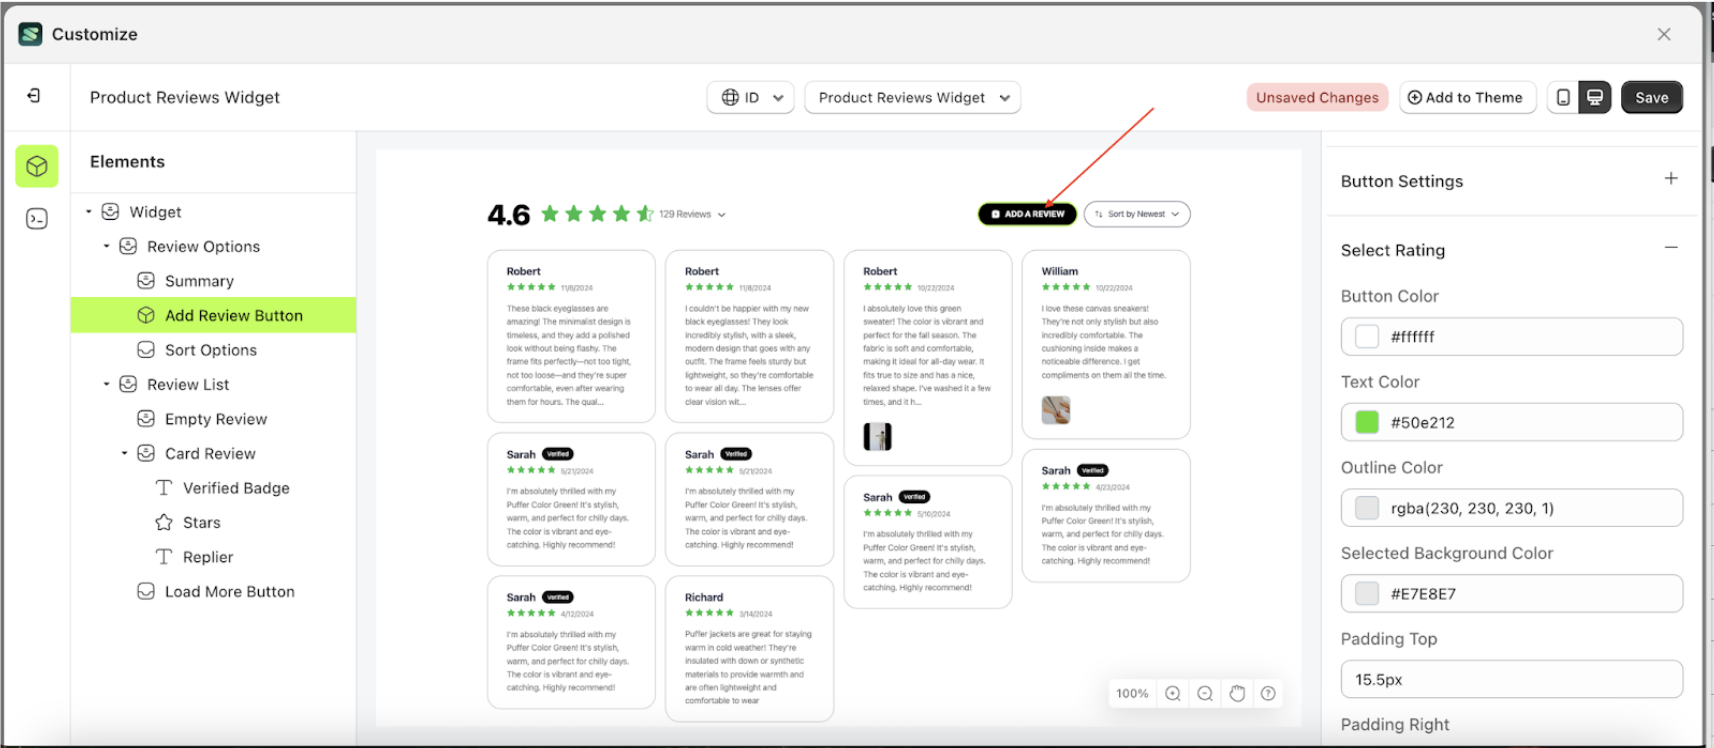Expand the 129 Reviews summary chevron

[722, 215]
